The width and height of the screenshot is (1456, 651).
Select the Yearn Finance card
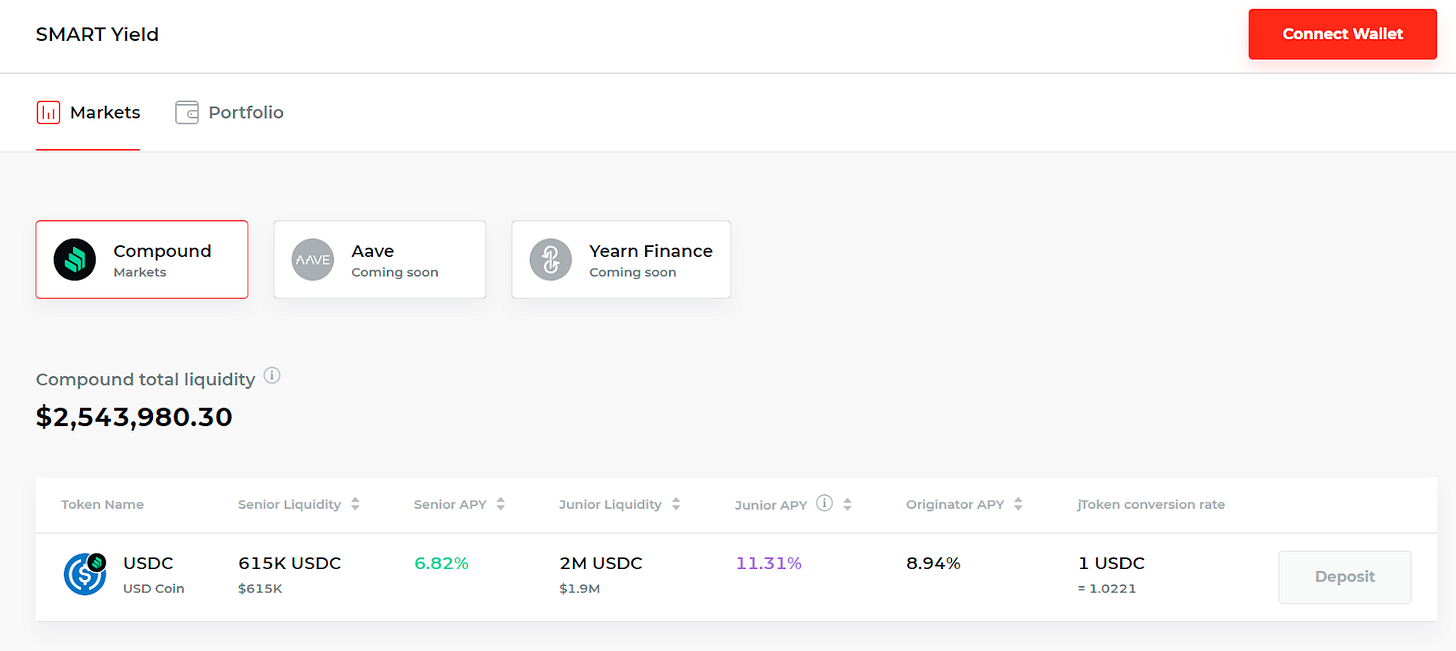(x=621, y=260)
